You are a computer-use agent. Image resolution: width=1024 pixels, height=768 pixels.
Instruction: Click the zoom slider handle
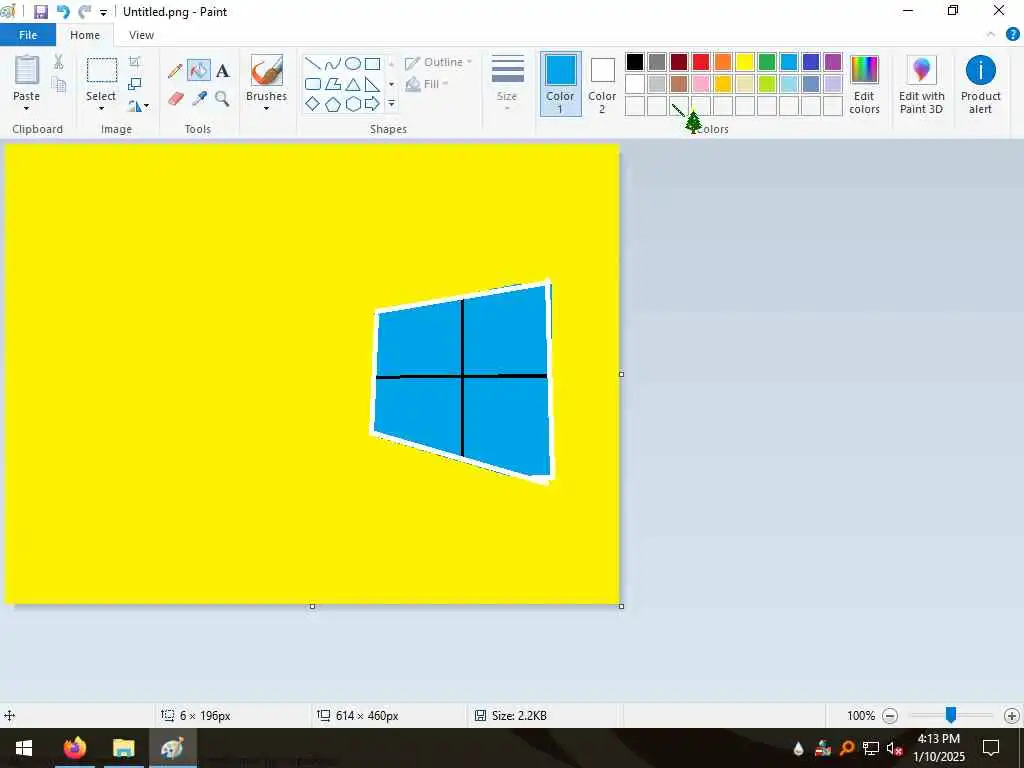(x=951, y=715)
